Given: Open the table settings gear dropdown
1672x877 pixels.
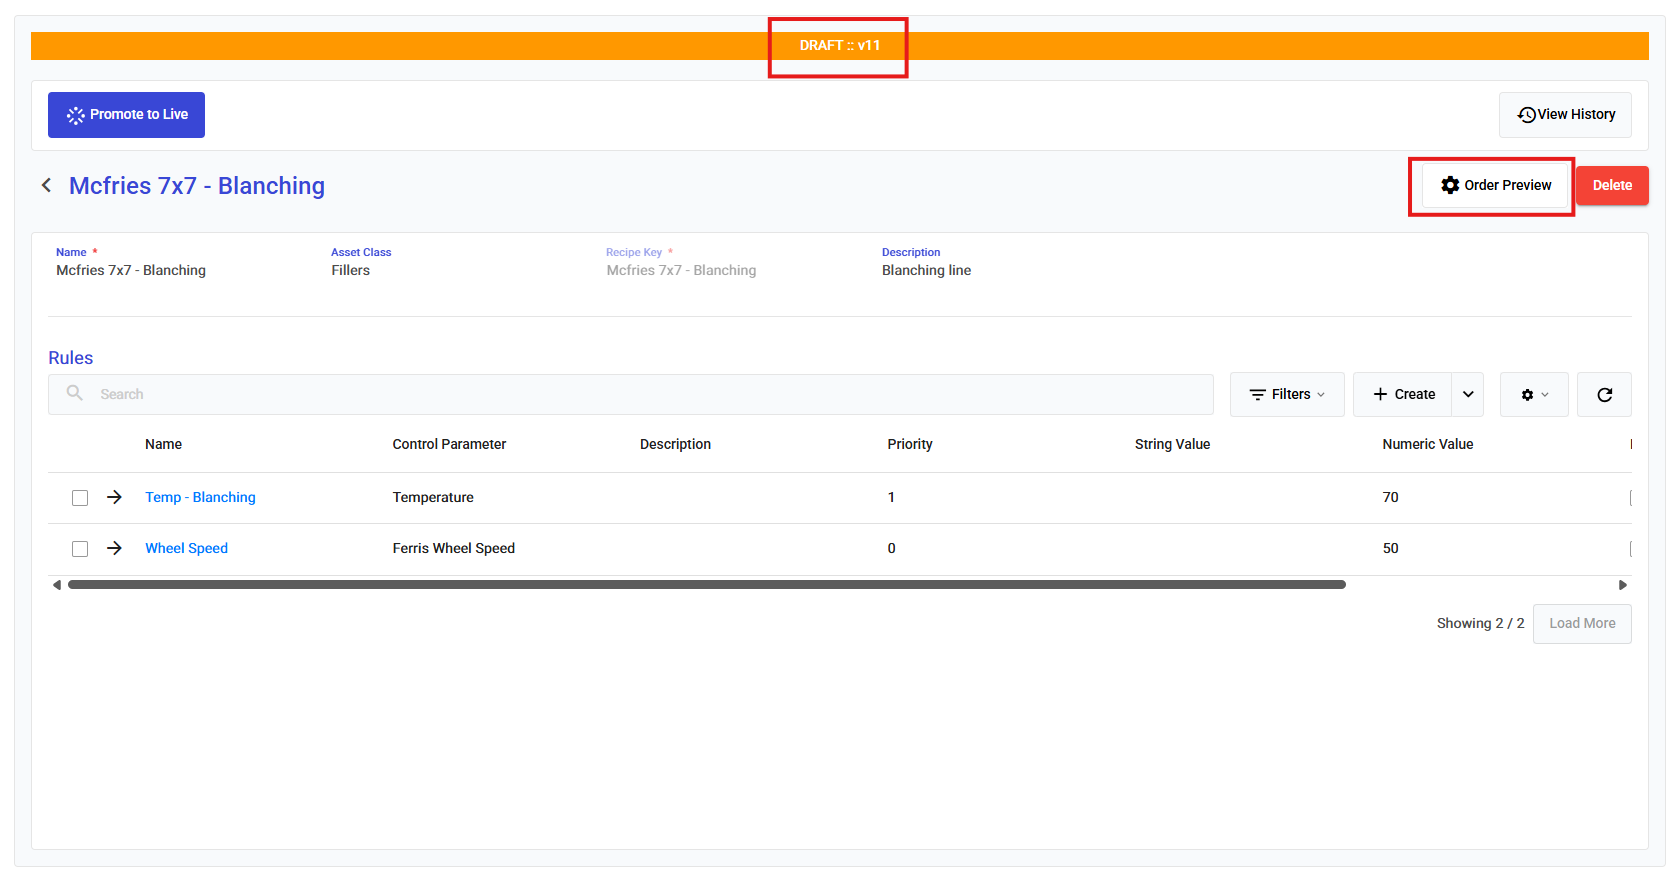Looking at the screenshot, I should click(x=1534, y=395).
